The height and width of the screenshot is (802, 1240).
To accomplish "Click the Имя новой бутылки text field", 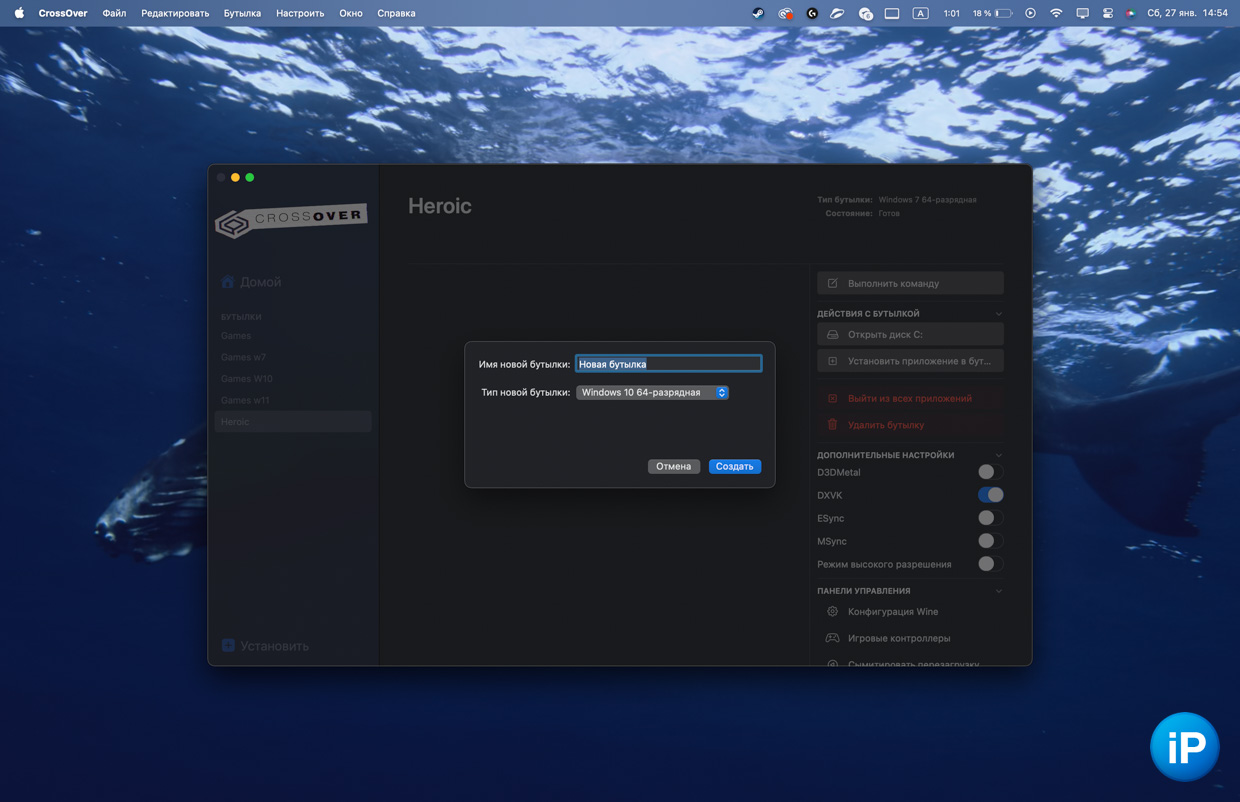I will [668, 364].
